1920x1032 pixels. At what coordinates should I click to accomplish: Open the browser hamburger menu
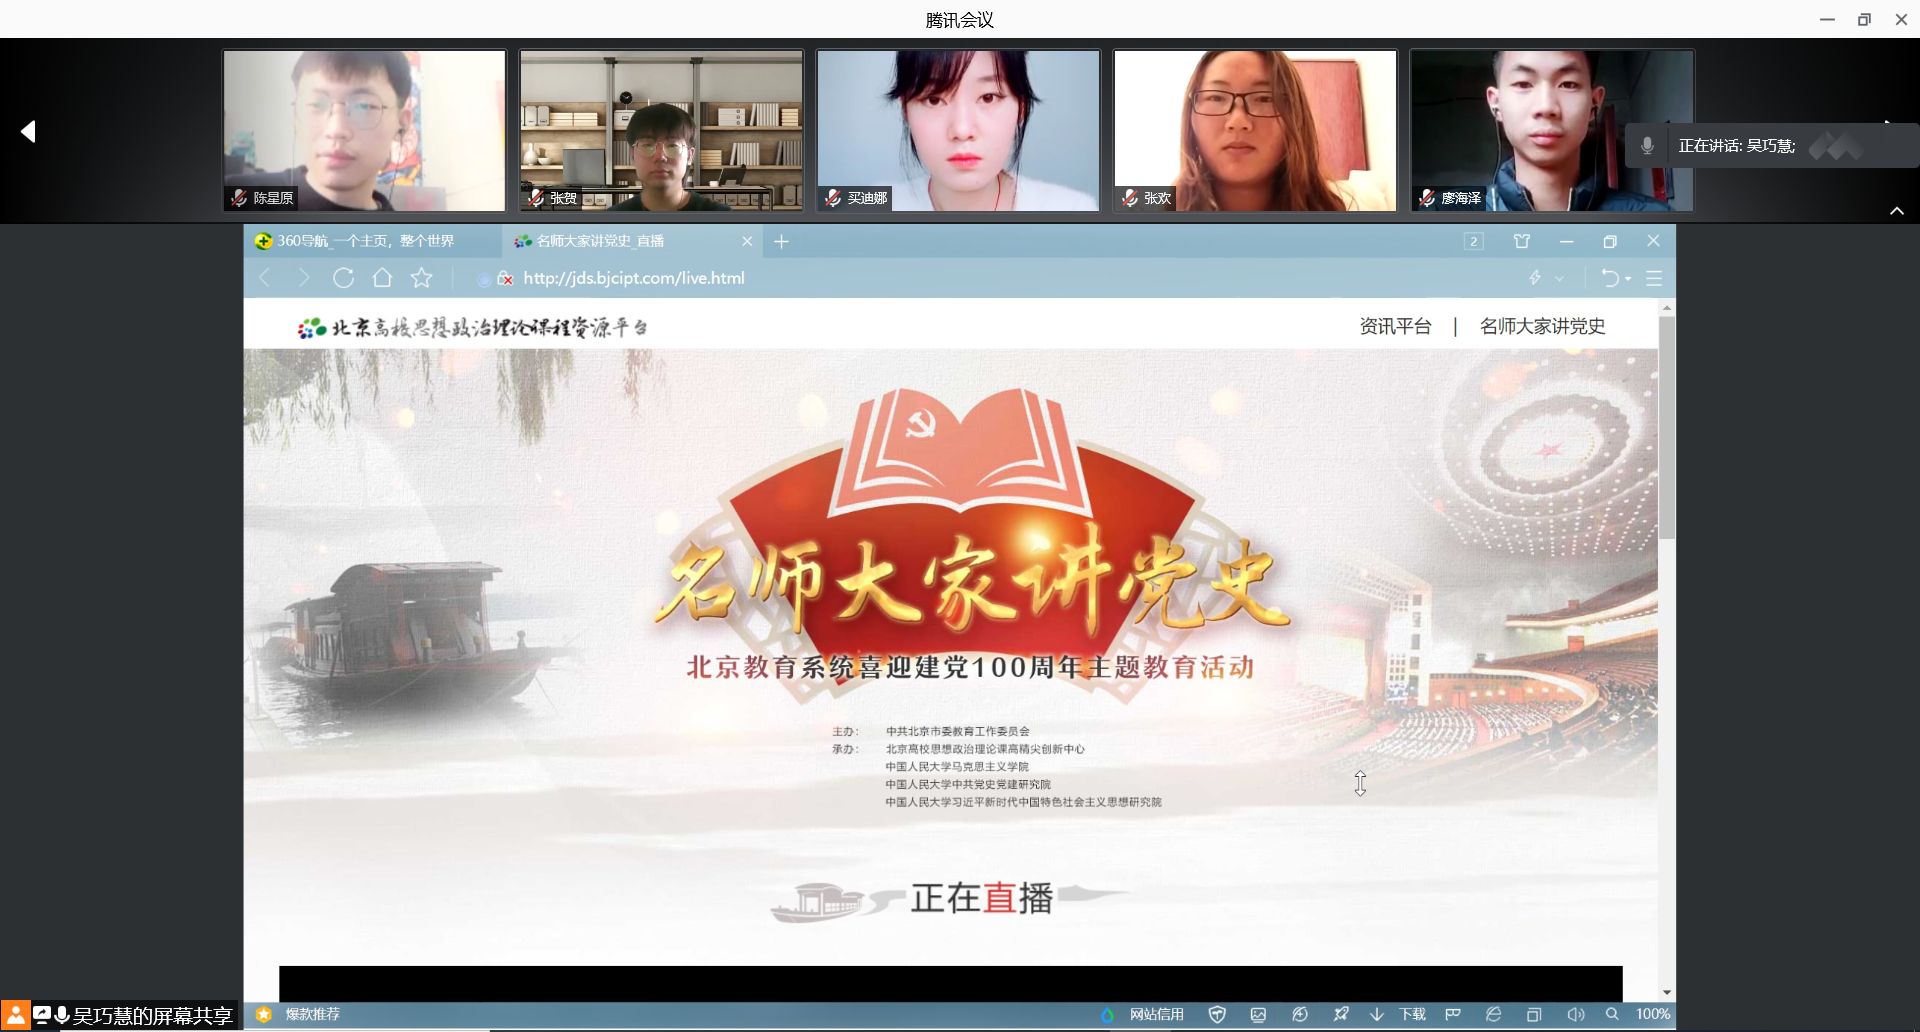click(1654, 278)
